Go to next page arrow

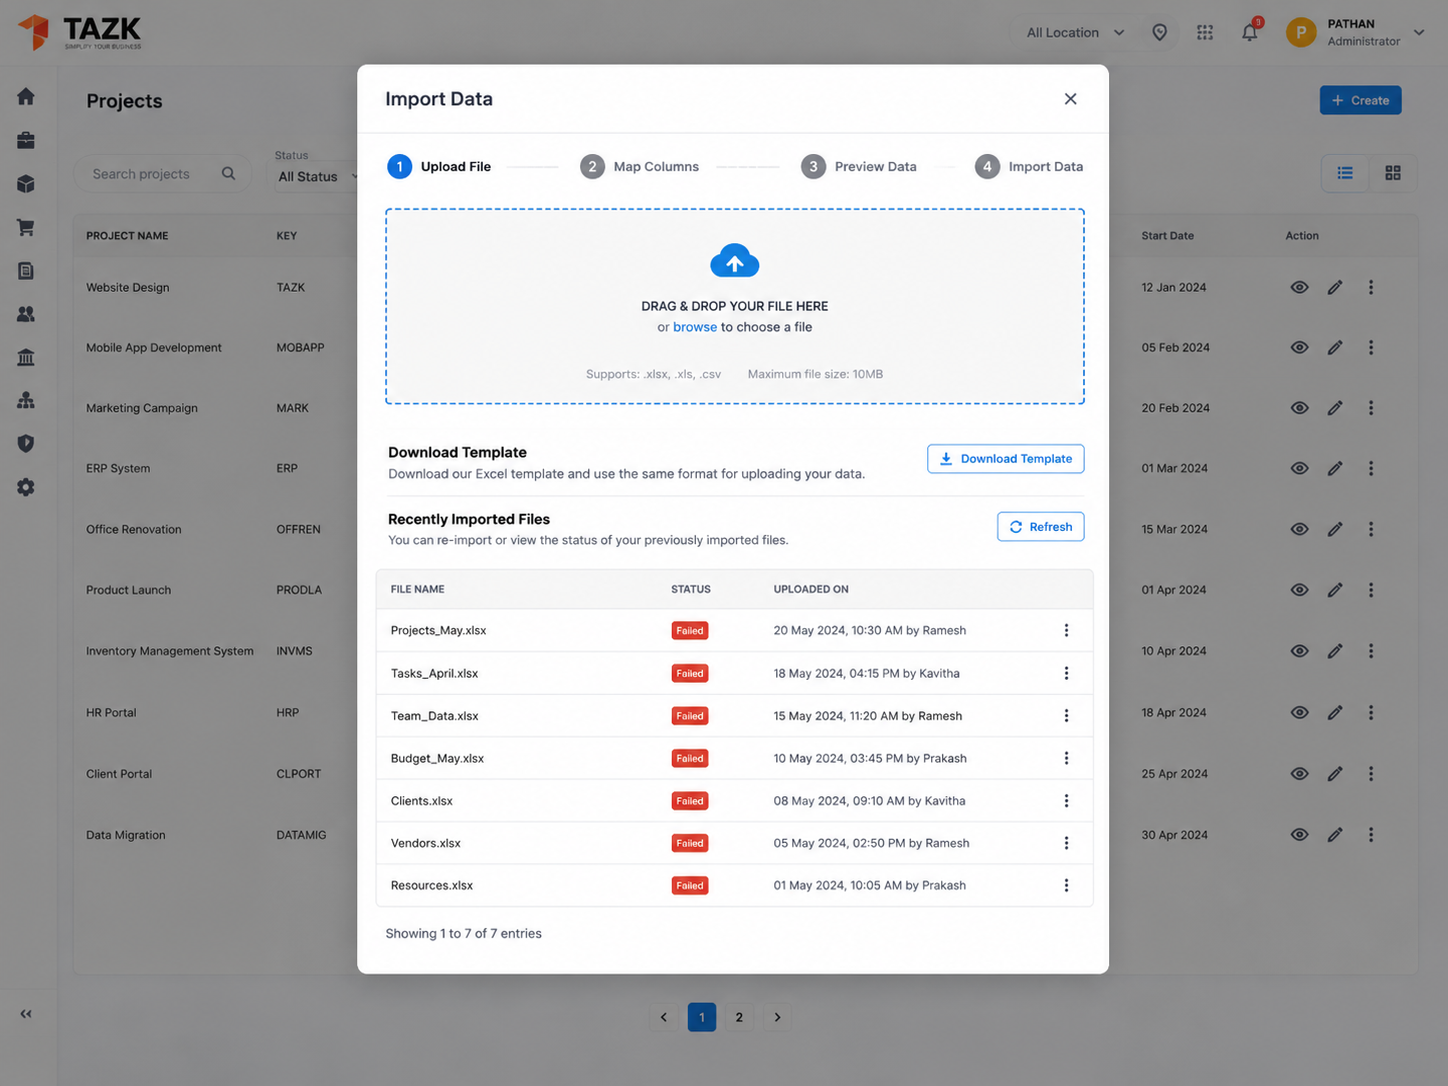pos(777,1018)
